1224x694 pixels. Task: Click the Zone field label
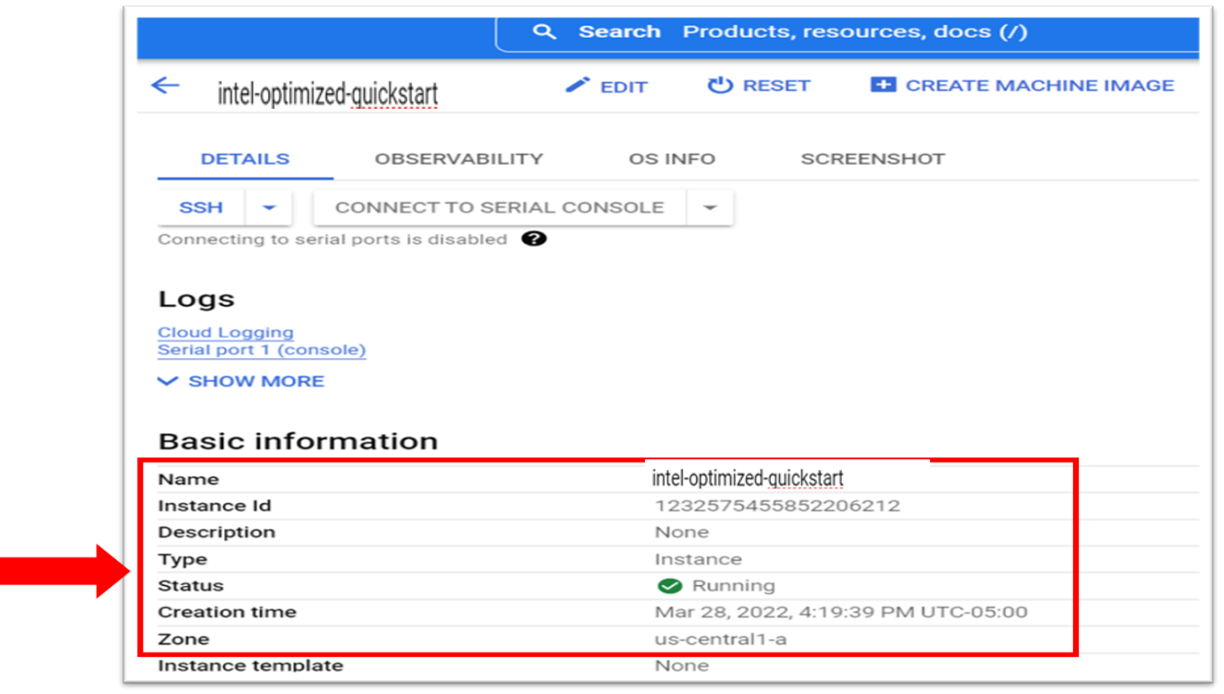tap(183, 639)
